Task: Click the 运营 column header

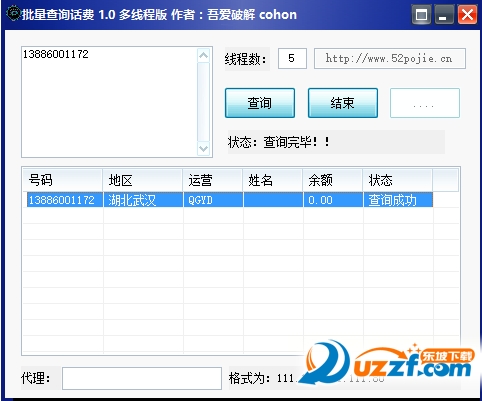Action: point(213,180)
